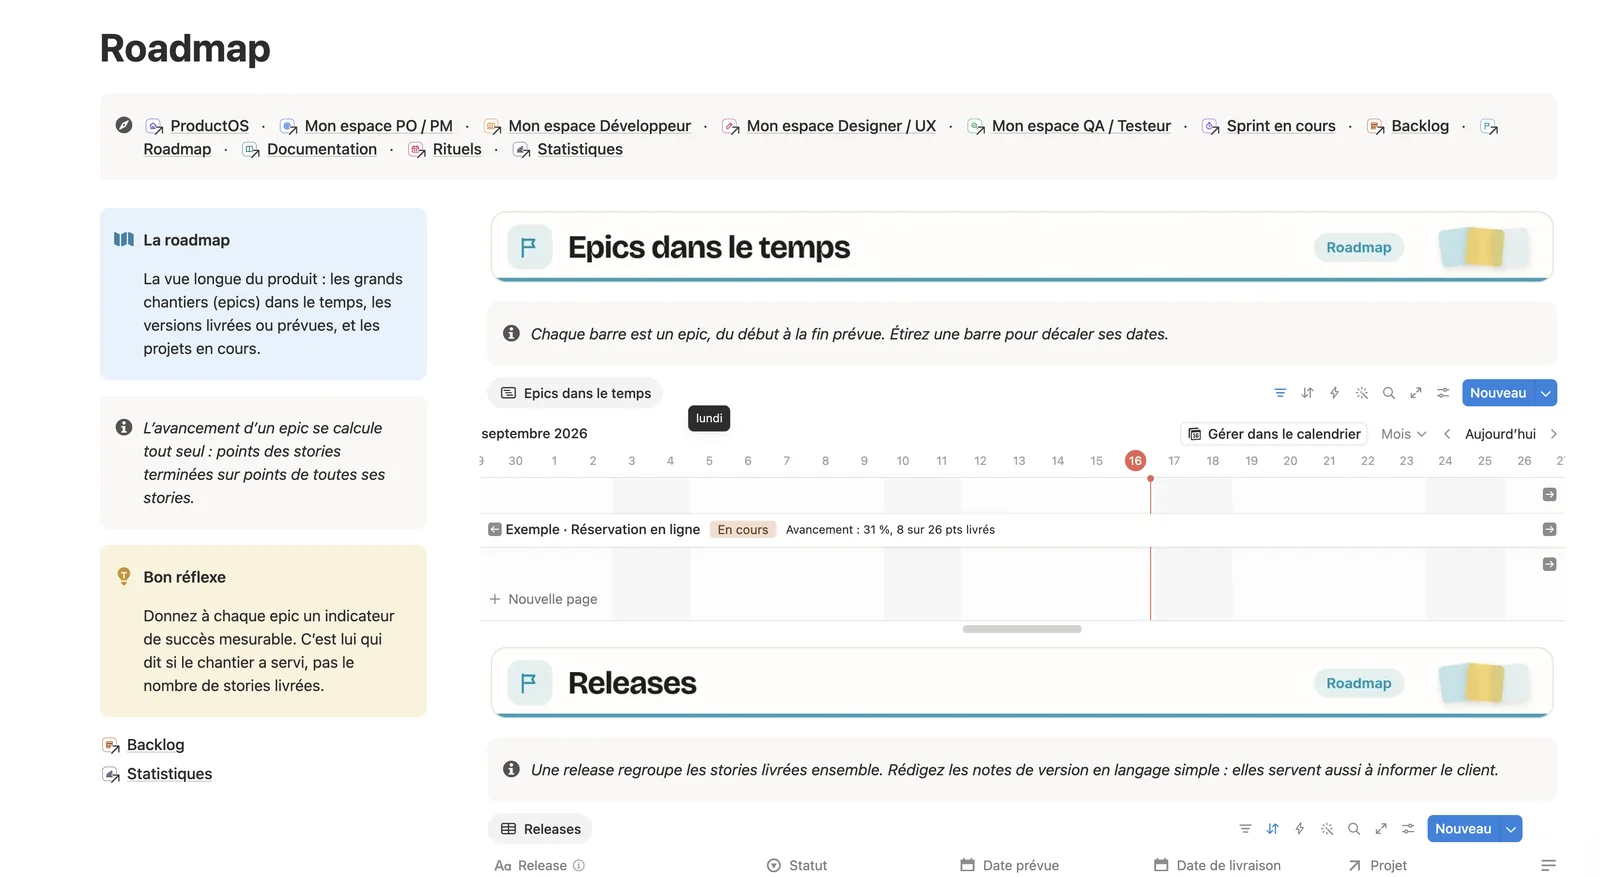
Task: Create new release with Nouveau button
Action: point(1463,829)
